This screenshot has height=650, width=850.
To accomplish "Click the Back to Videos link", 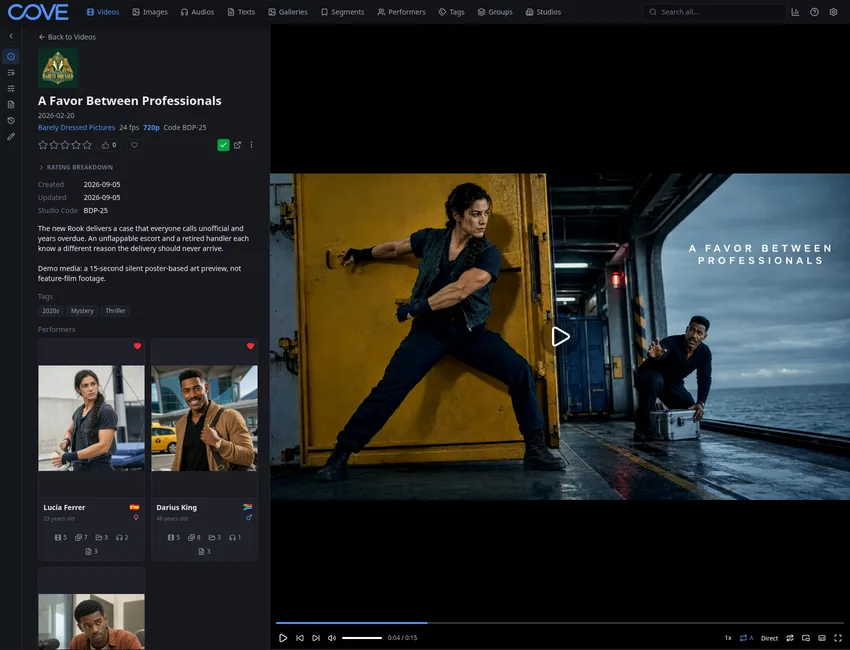I will [67, 37].
